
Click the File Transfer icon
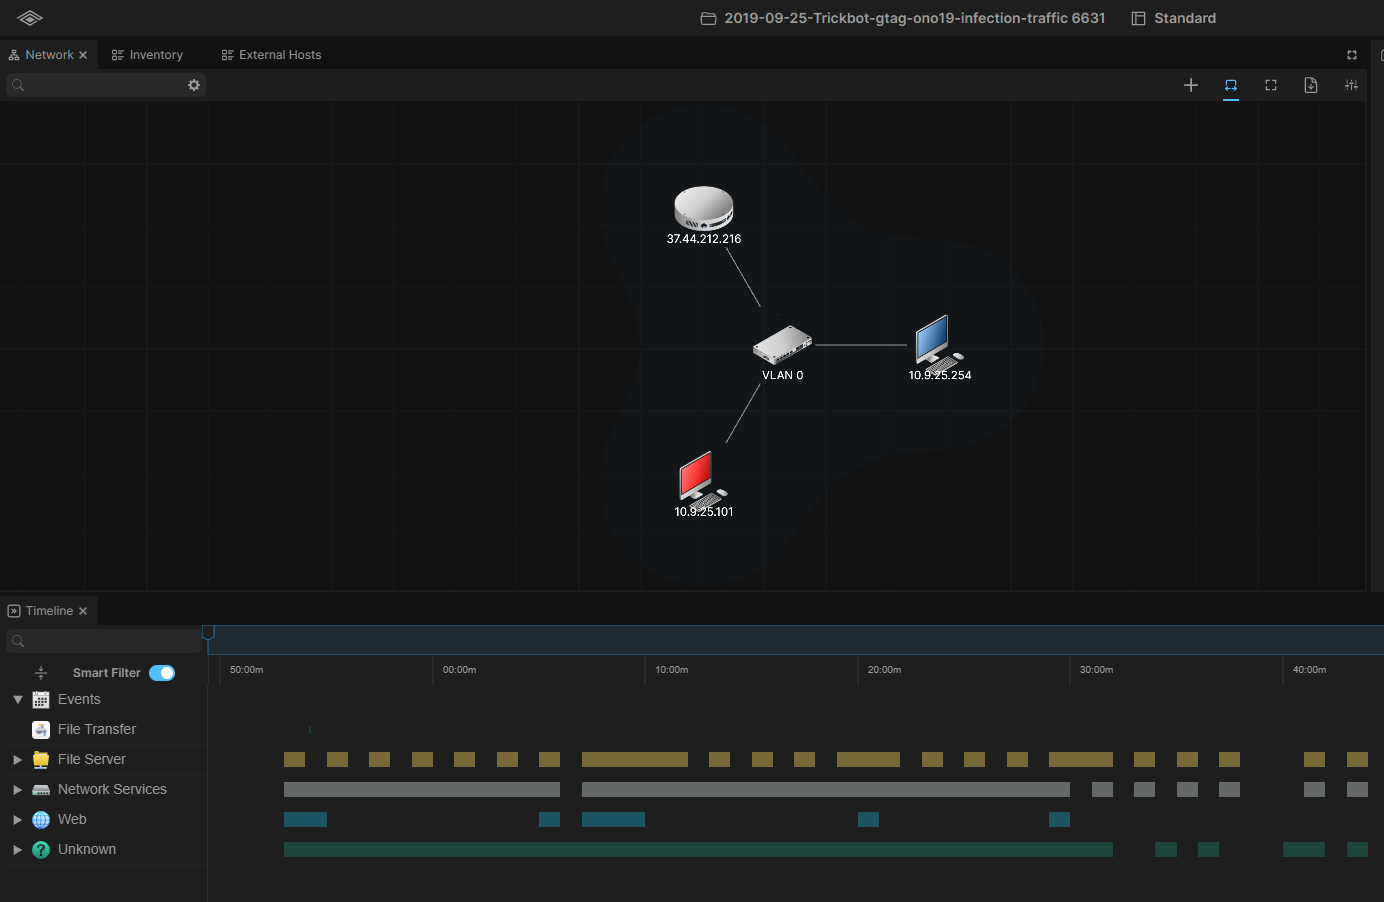[41, 729]
